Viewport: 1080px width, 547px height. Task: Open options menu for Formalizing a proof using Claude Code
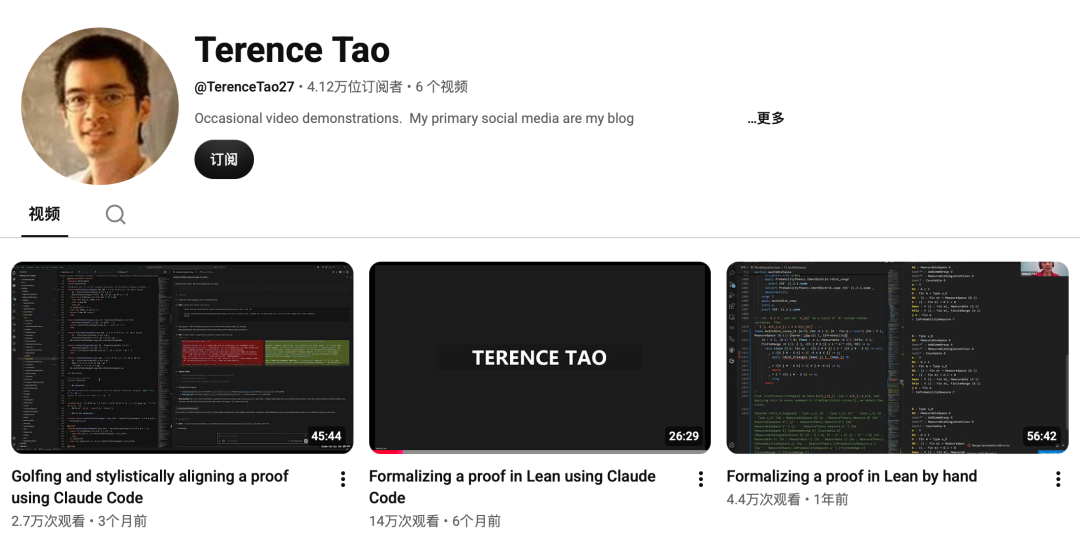700,479
